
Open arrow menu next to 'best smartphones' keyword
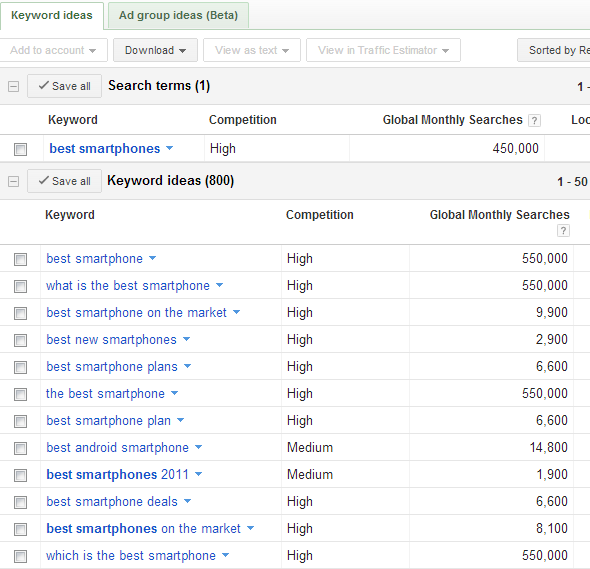[x=170, y=148]
